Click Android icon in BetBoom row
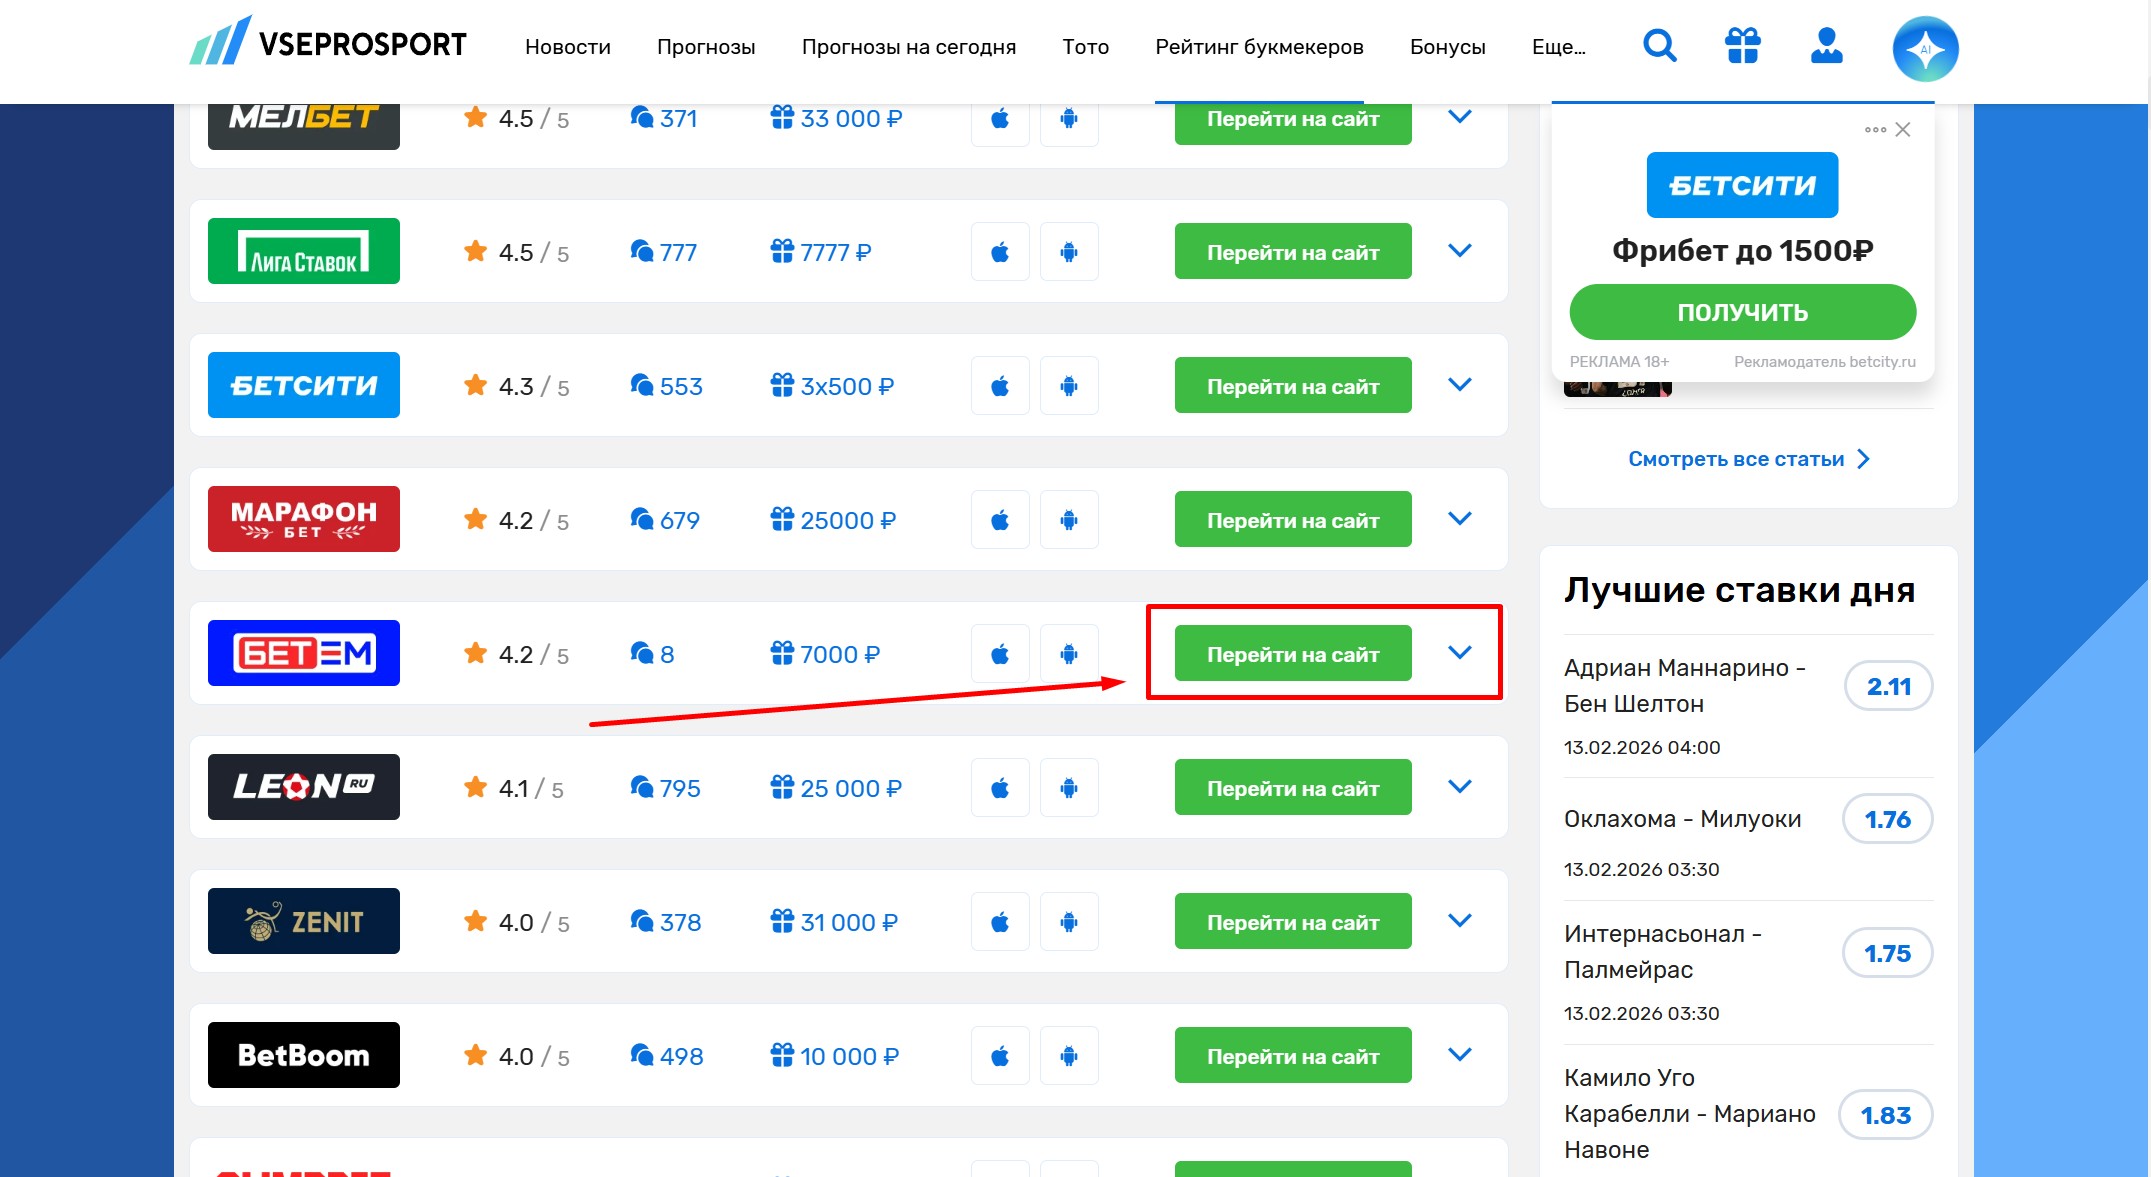The width and height of the screenshot is (2151, 1177). [x=1069, y=1056]
